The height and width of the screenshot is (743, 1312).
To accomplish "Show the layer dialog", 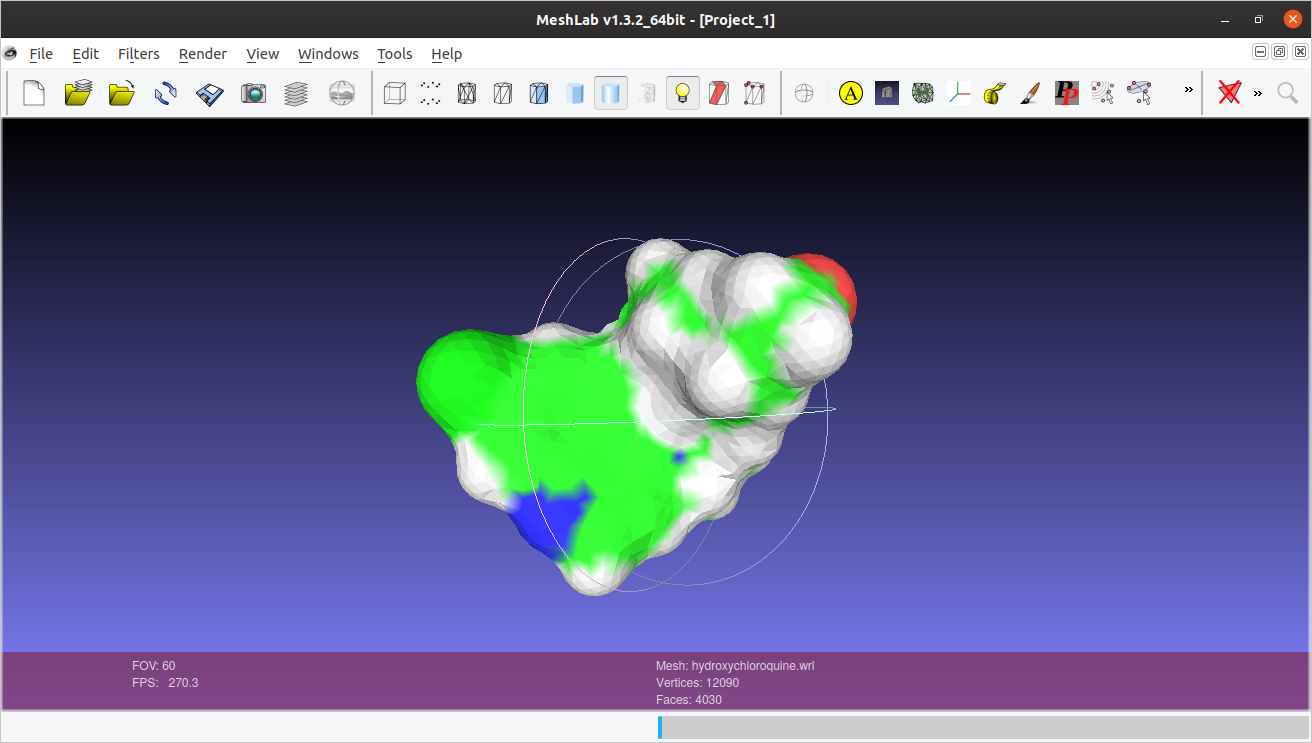I will pos(296,93).
